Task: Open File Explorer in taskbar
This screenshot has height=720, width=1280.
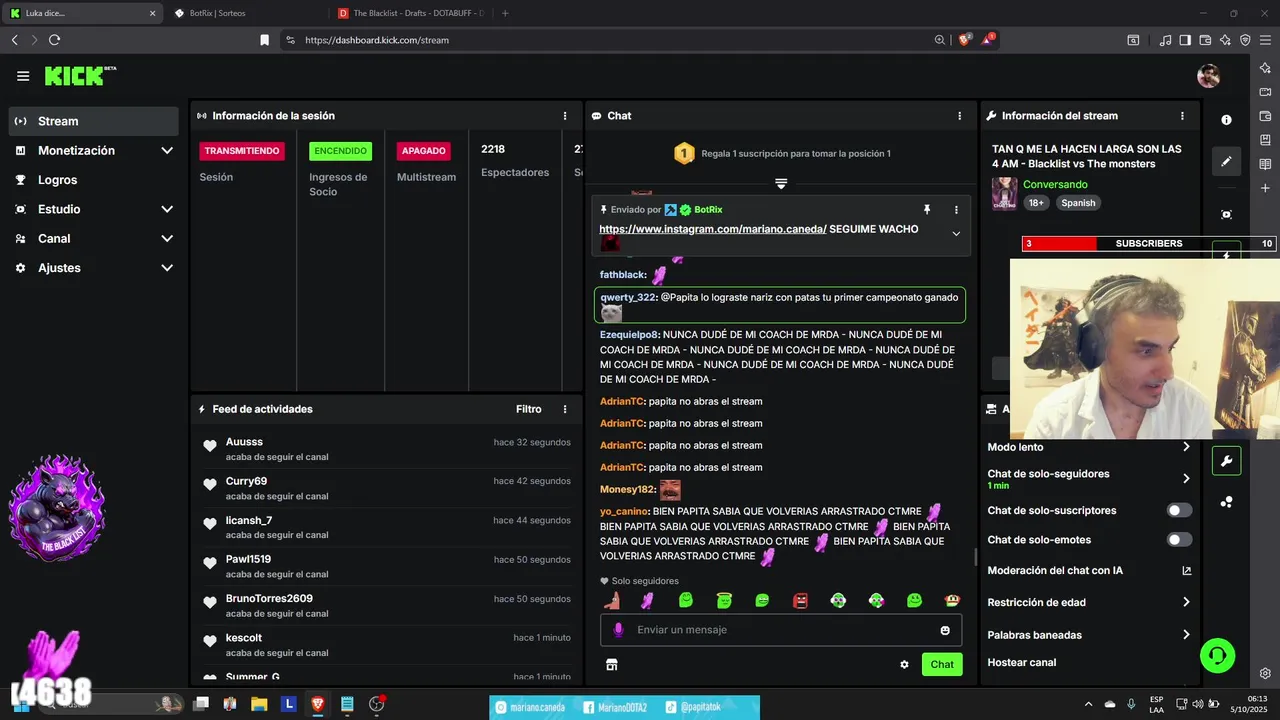Action: tap(259, 704)
